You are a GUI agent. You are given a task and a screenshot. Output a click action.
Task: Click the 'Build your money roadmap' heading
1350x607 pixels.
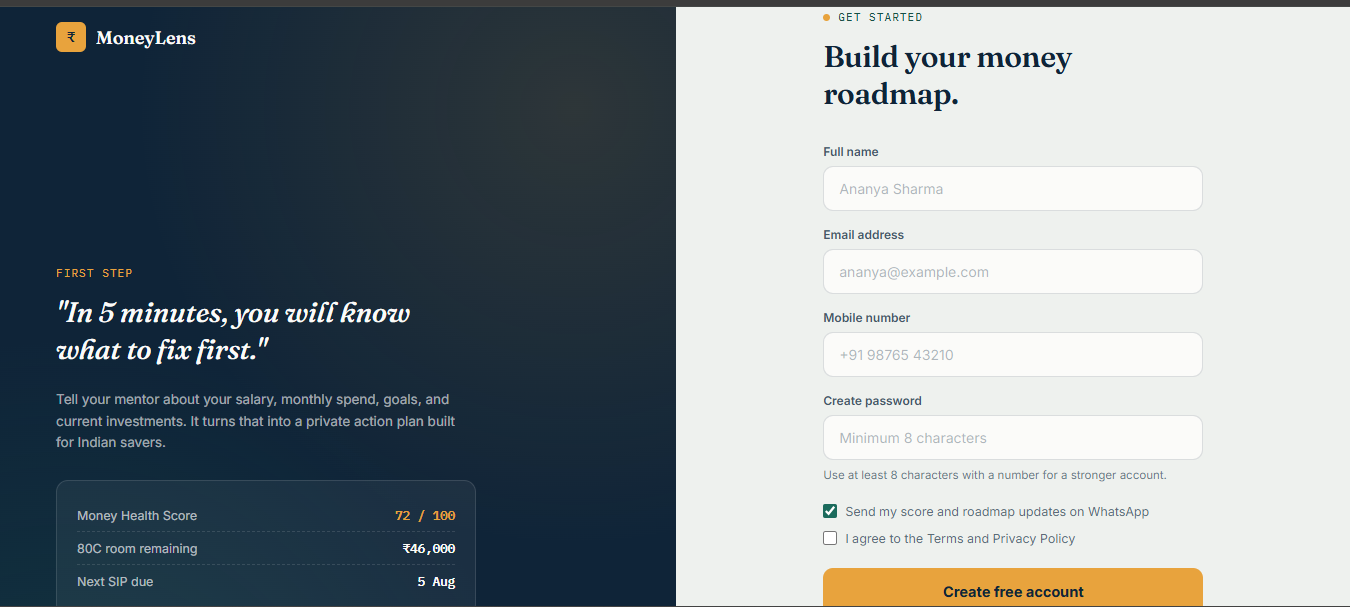coord(947,76)
